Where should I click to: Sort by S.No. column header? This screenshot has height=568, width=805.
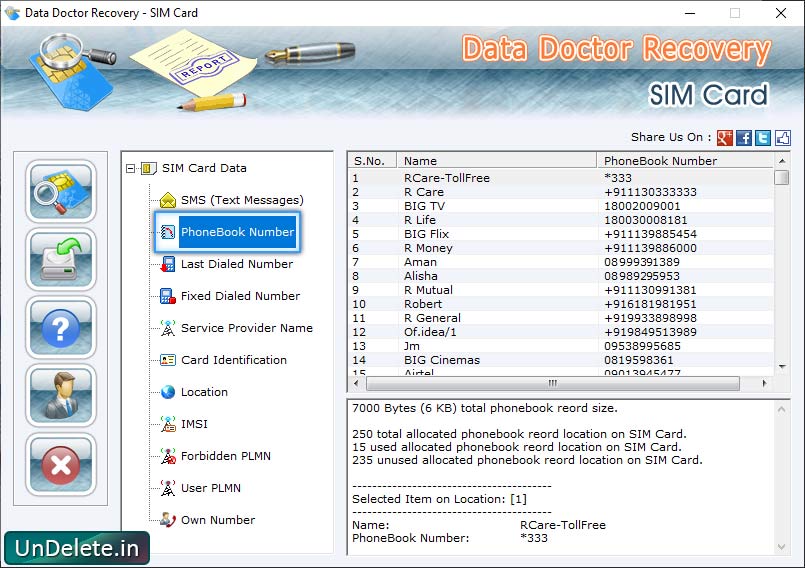pyautogui.click(x=372, y=161)
